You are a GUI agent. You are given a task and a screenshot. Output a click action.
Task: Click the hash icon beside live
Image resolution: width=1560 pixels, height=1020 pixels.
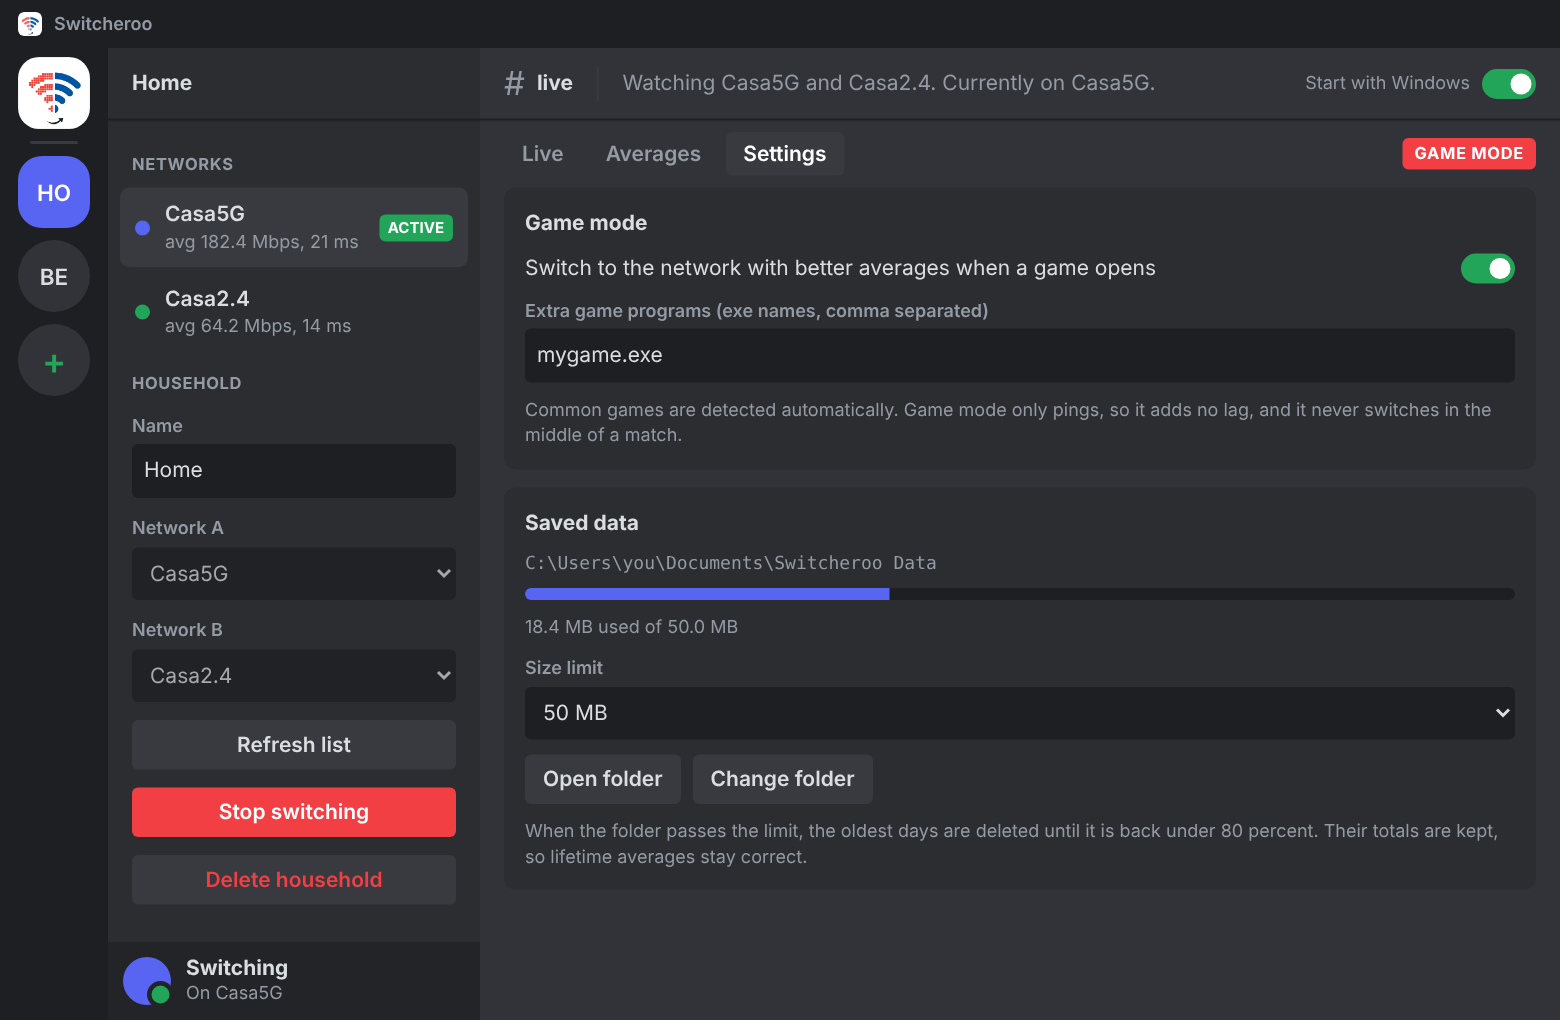tap(514, 83)
